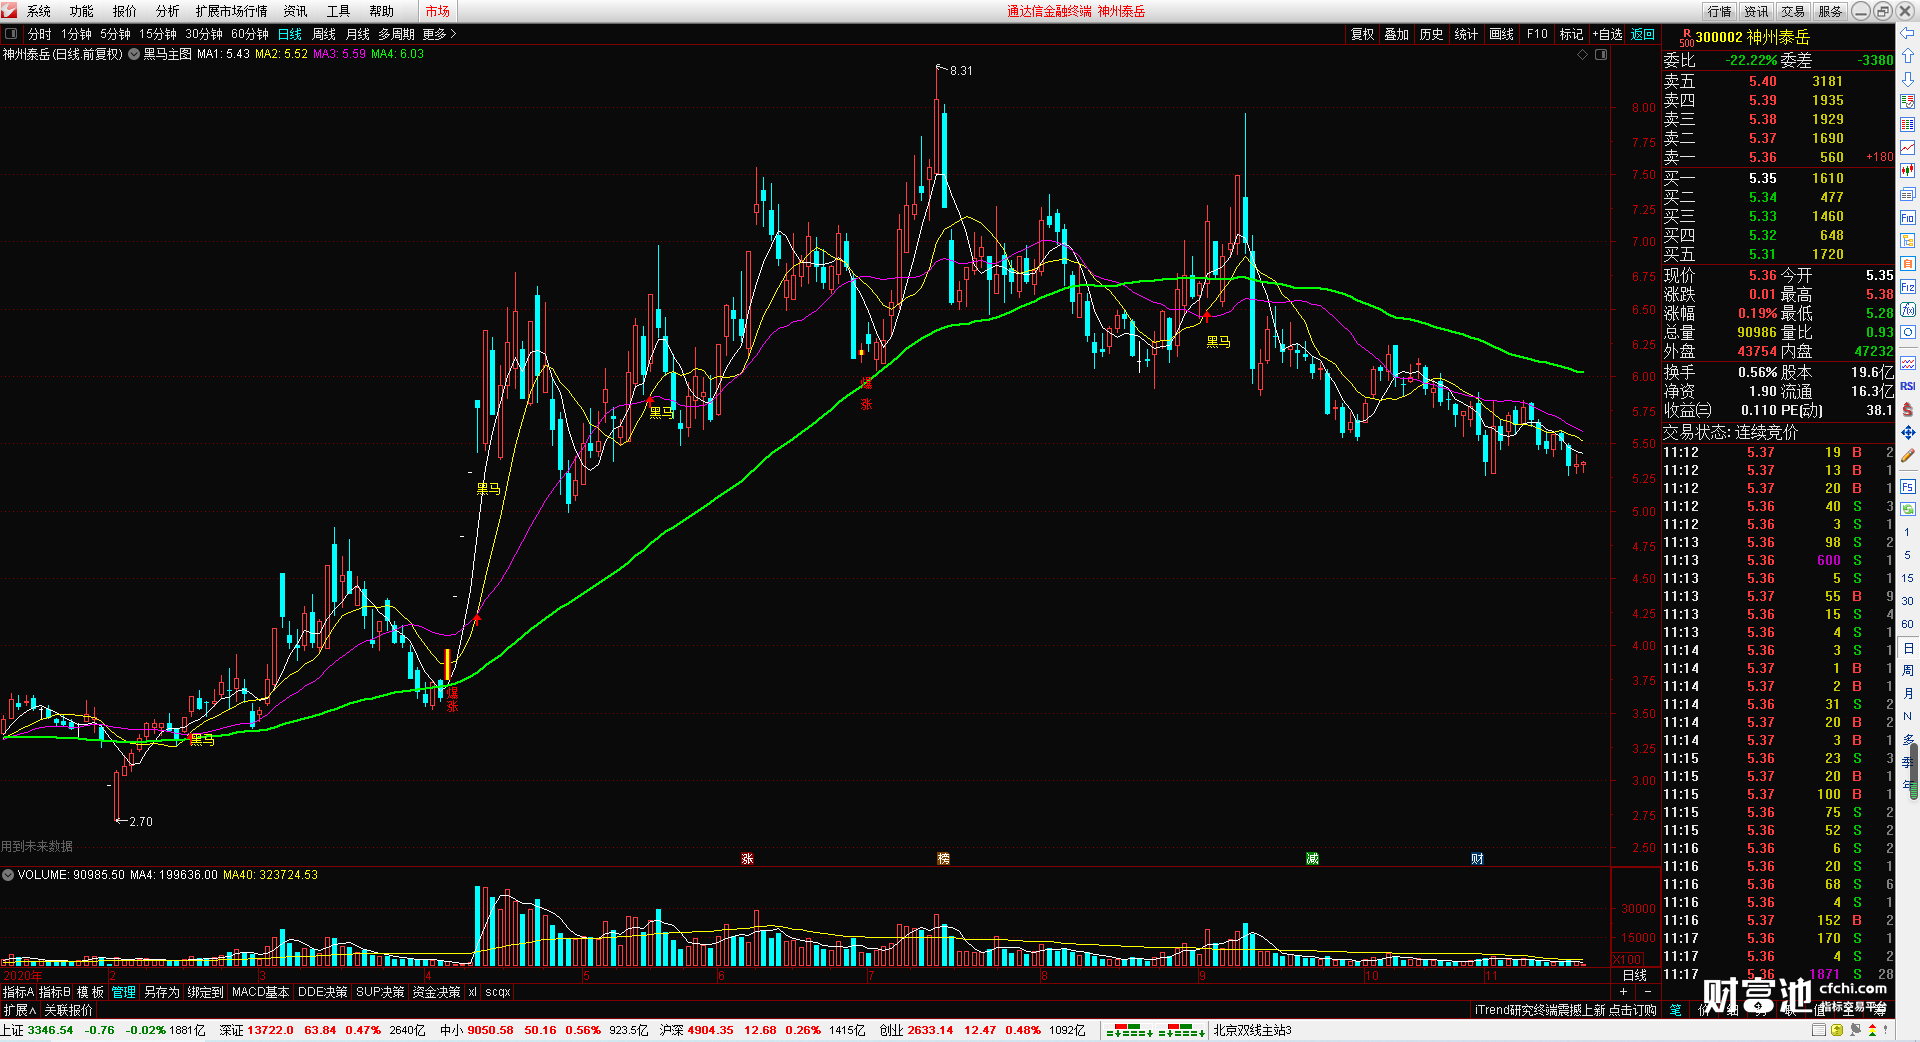1920x1042 pixels.
Task: Open the 黑马主图 indicator settings circle
Action: coord(134,54)
